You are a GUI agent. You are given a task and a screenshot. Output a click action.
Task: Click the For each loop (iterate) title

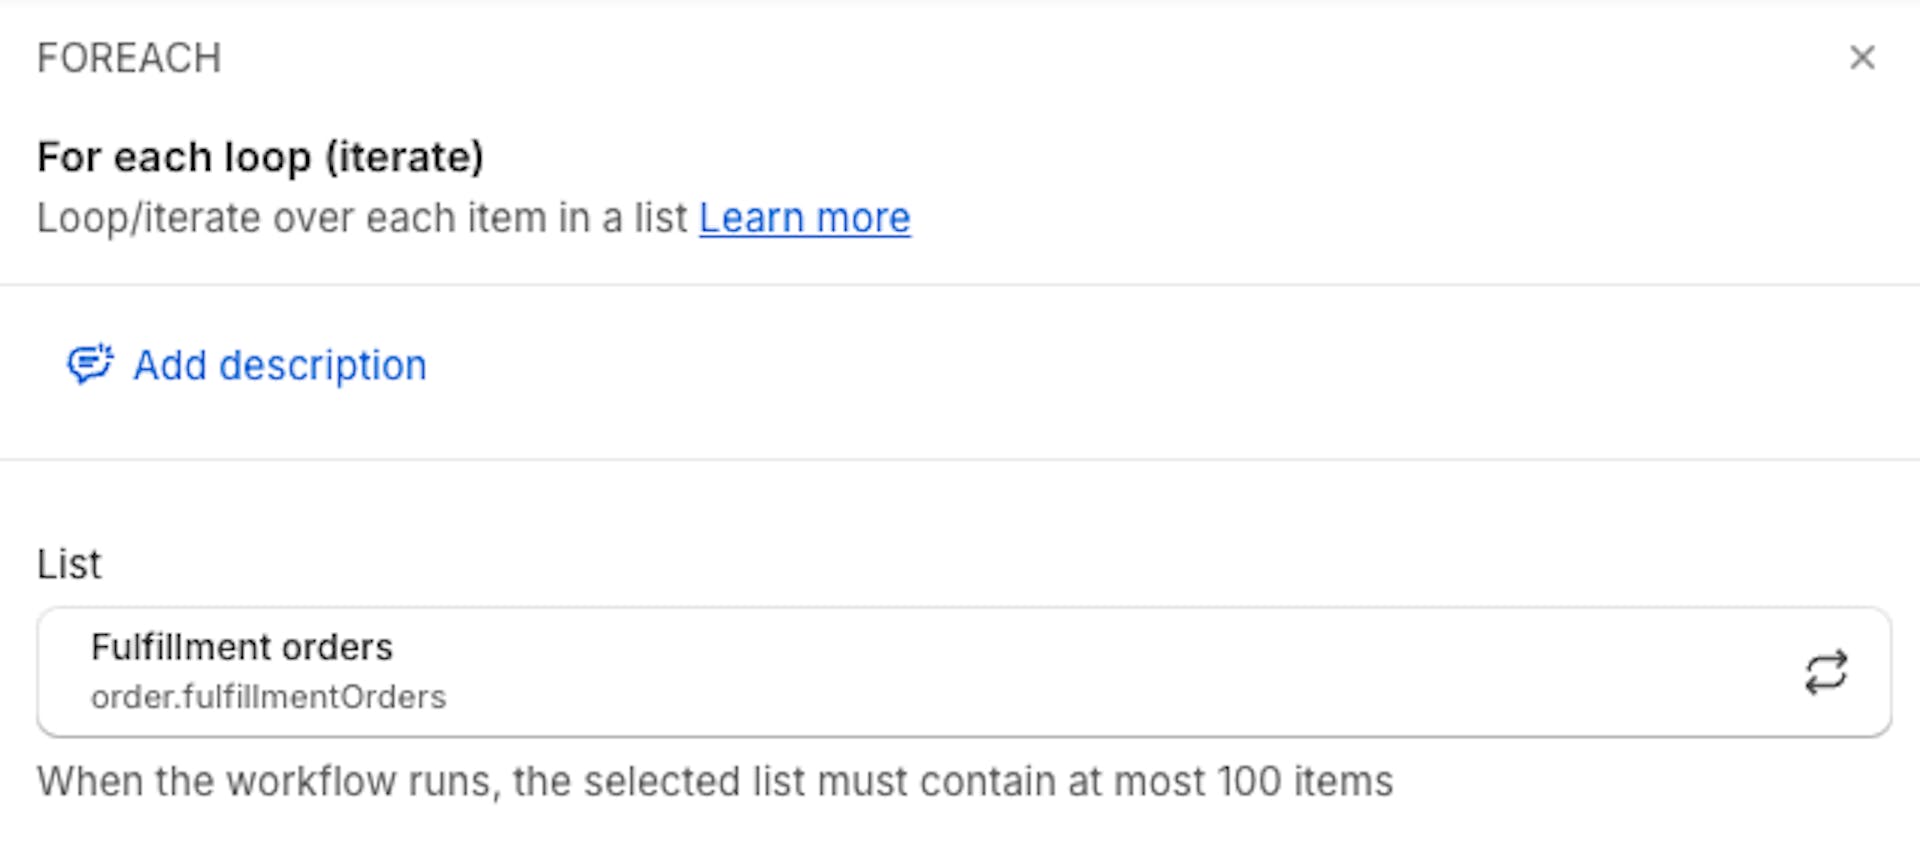click(x=260, y=157)
